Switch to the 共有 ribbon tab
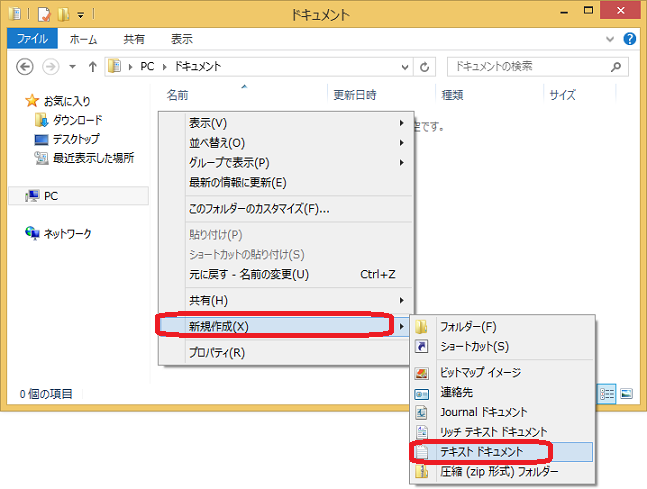 coord(134,39)
